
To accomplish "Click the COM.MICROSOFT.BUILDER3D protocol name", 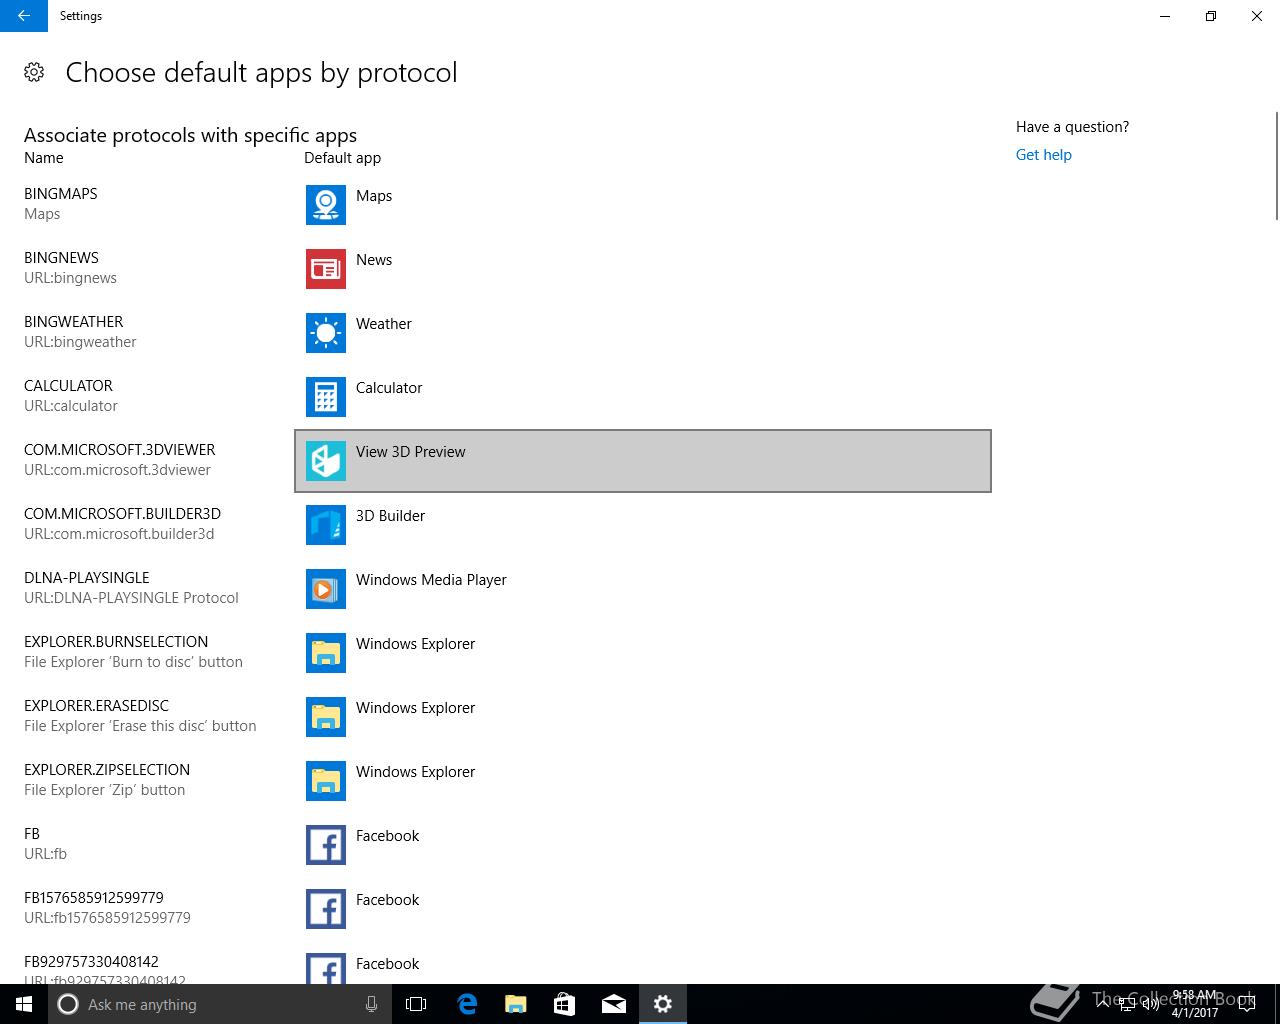I will click(122, 514).
